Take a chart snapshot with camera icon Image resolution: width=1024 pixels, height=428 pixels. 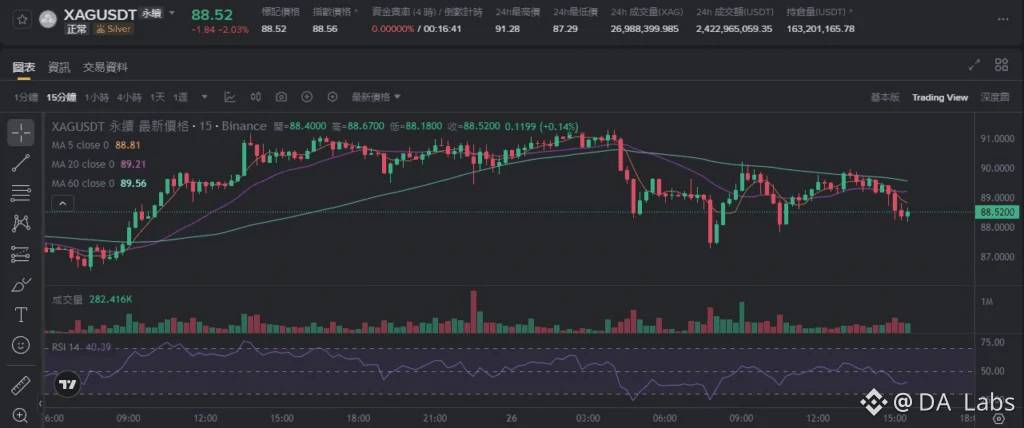(281, 97)
